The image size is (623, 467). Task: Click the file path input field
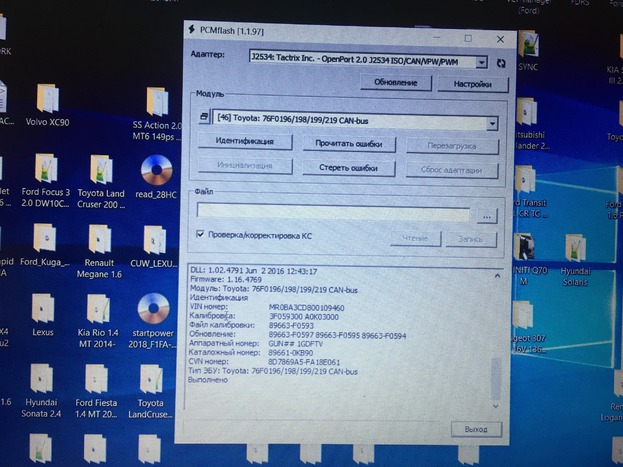click(333, 213)
